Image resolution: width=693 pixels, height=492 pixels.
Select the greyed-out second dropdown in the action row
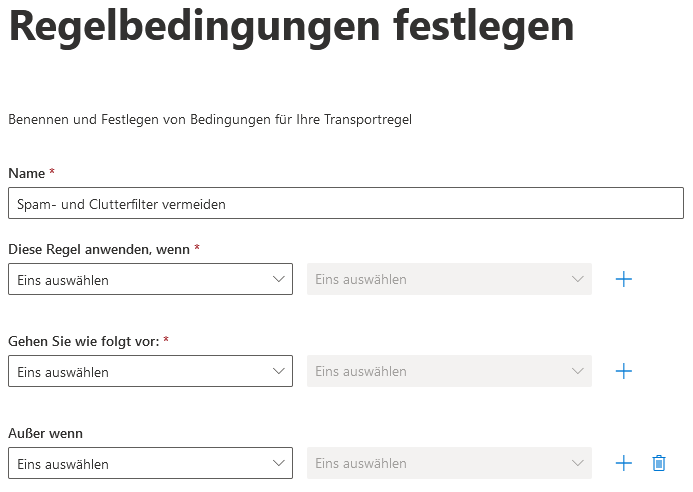point(449,371)
